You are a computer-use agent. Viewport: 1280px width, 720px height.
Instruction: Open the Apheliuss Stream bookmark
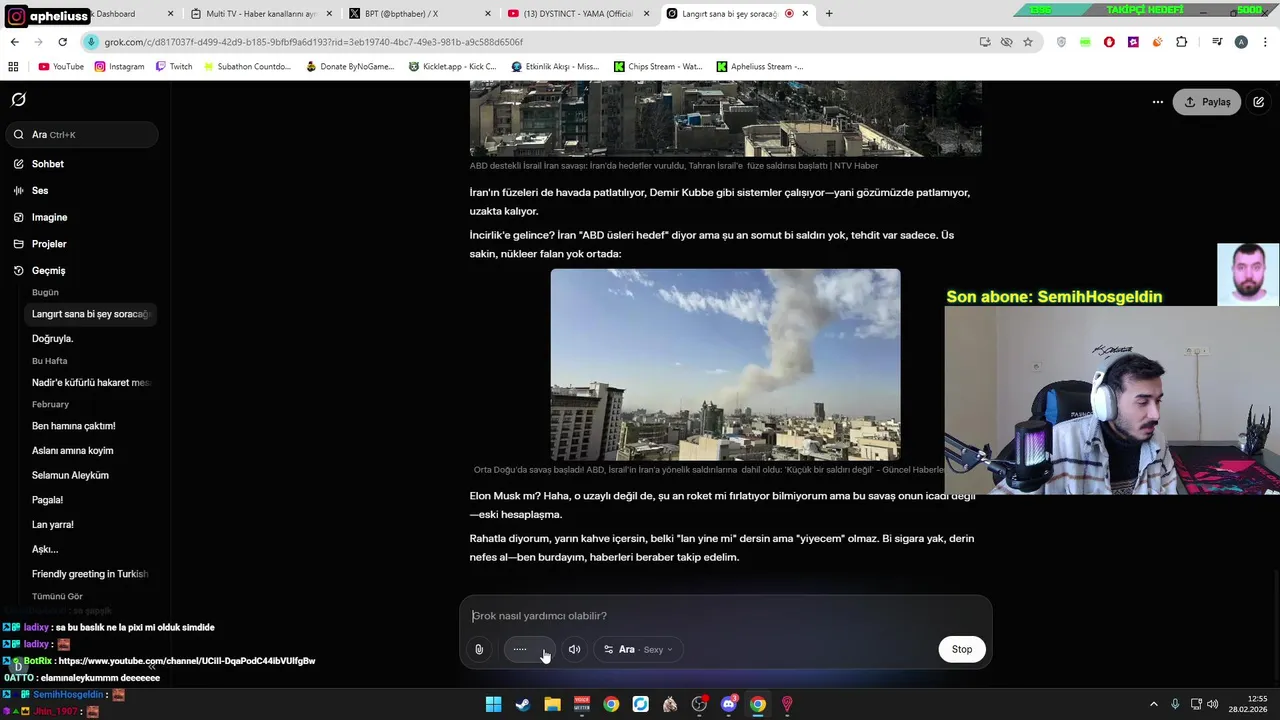point(760,67)
